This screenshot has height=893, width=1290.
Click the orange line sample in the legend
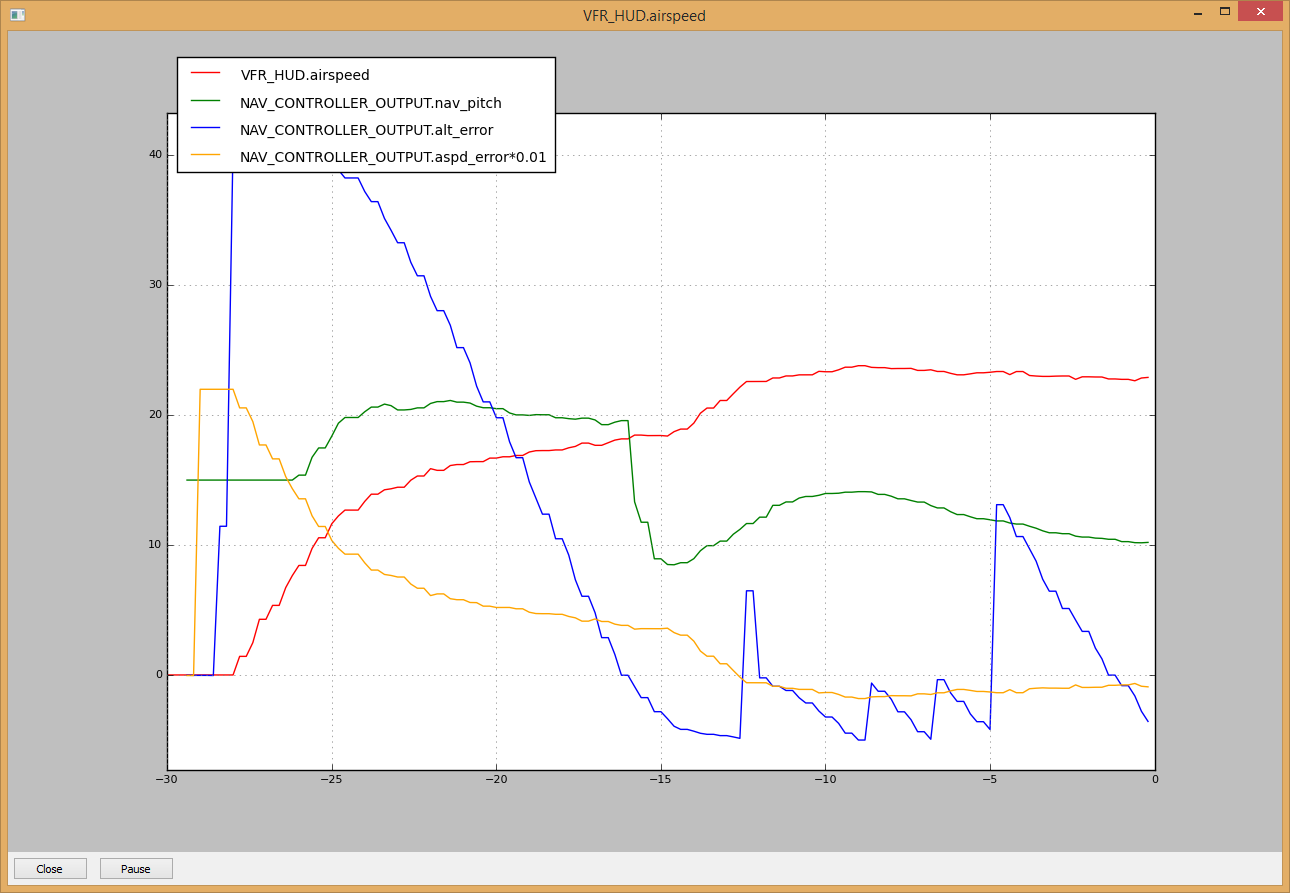[205, 155]
